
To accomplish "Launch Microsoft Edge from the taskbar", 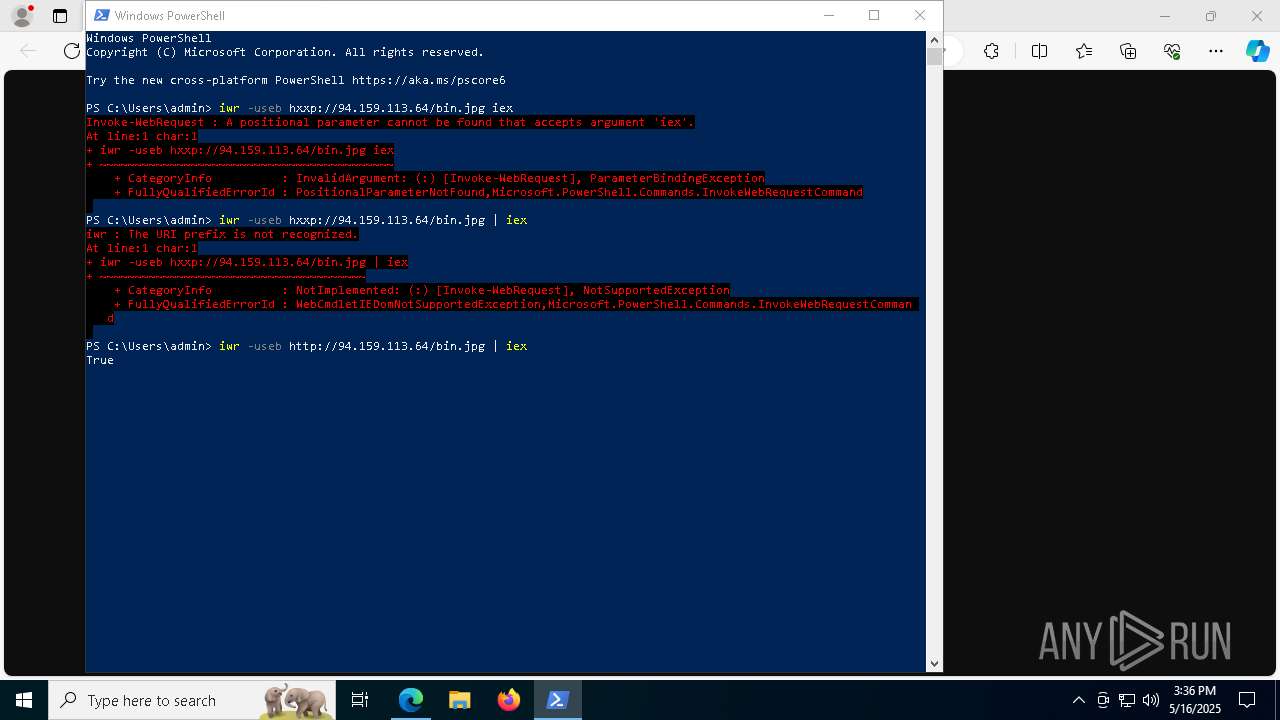I will tap(411, 700).
